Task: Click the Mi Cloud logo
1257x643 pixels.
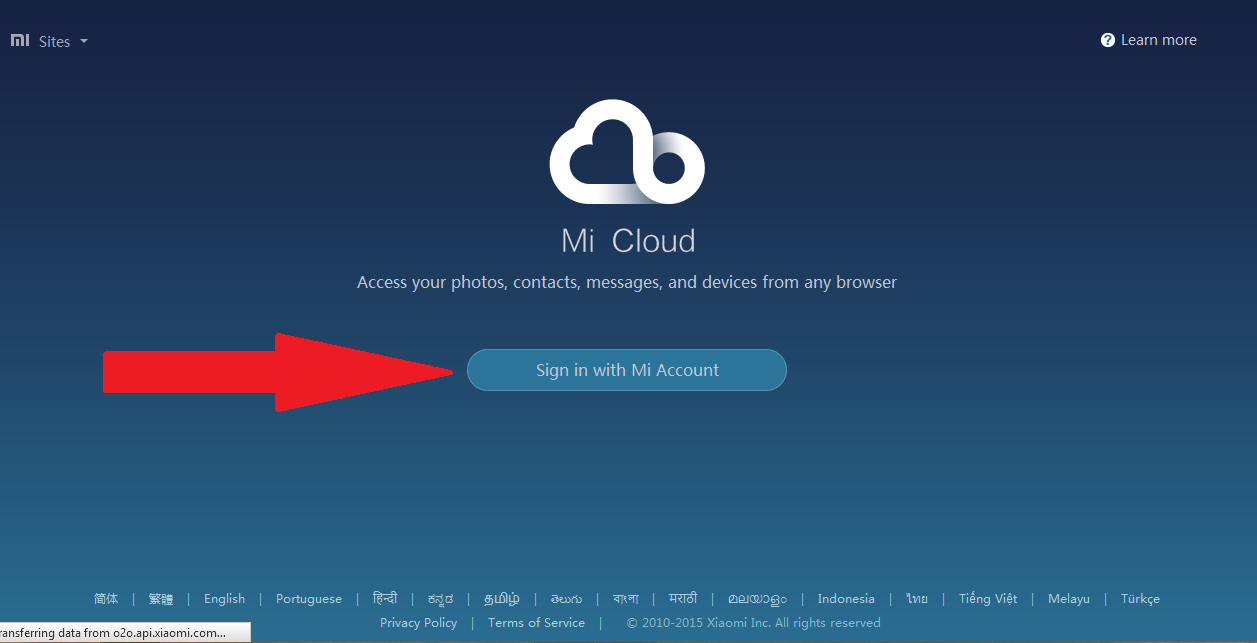Action: [627, 150]
